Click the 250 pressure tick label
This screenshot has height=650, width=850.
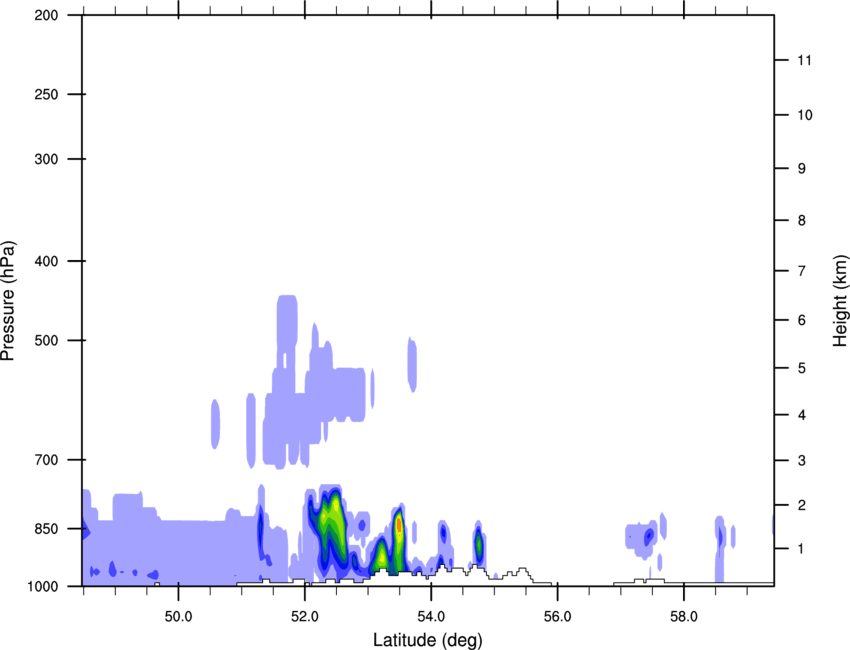click(46, 94)
